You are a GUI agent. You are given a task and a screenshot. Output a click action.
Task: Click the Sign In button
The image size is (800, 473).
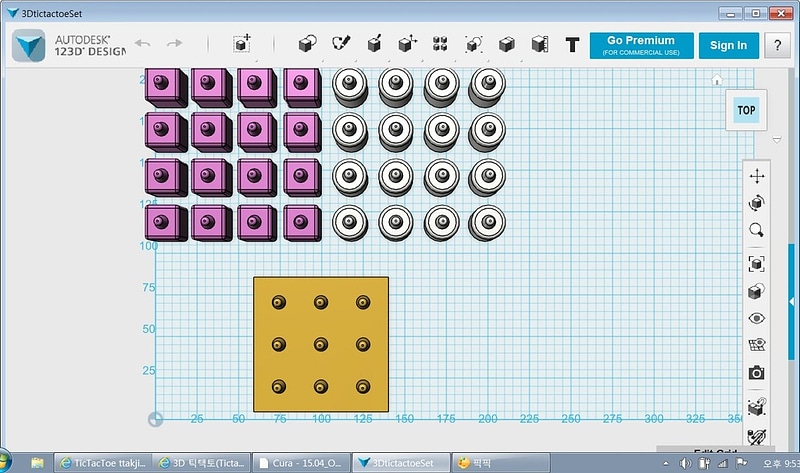click(x=729, y=45)
